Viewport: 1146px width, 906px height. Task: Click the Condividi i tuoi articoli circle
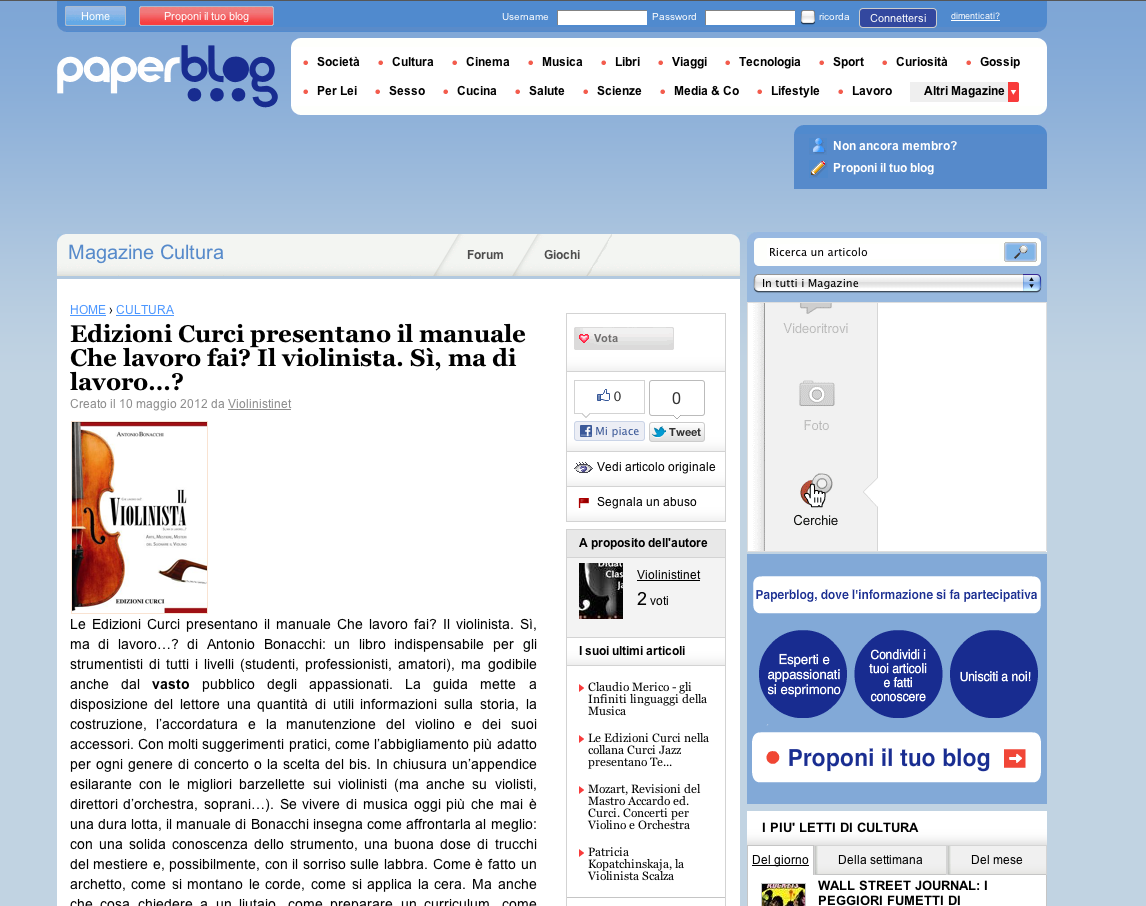click(898, 674)
